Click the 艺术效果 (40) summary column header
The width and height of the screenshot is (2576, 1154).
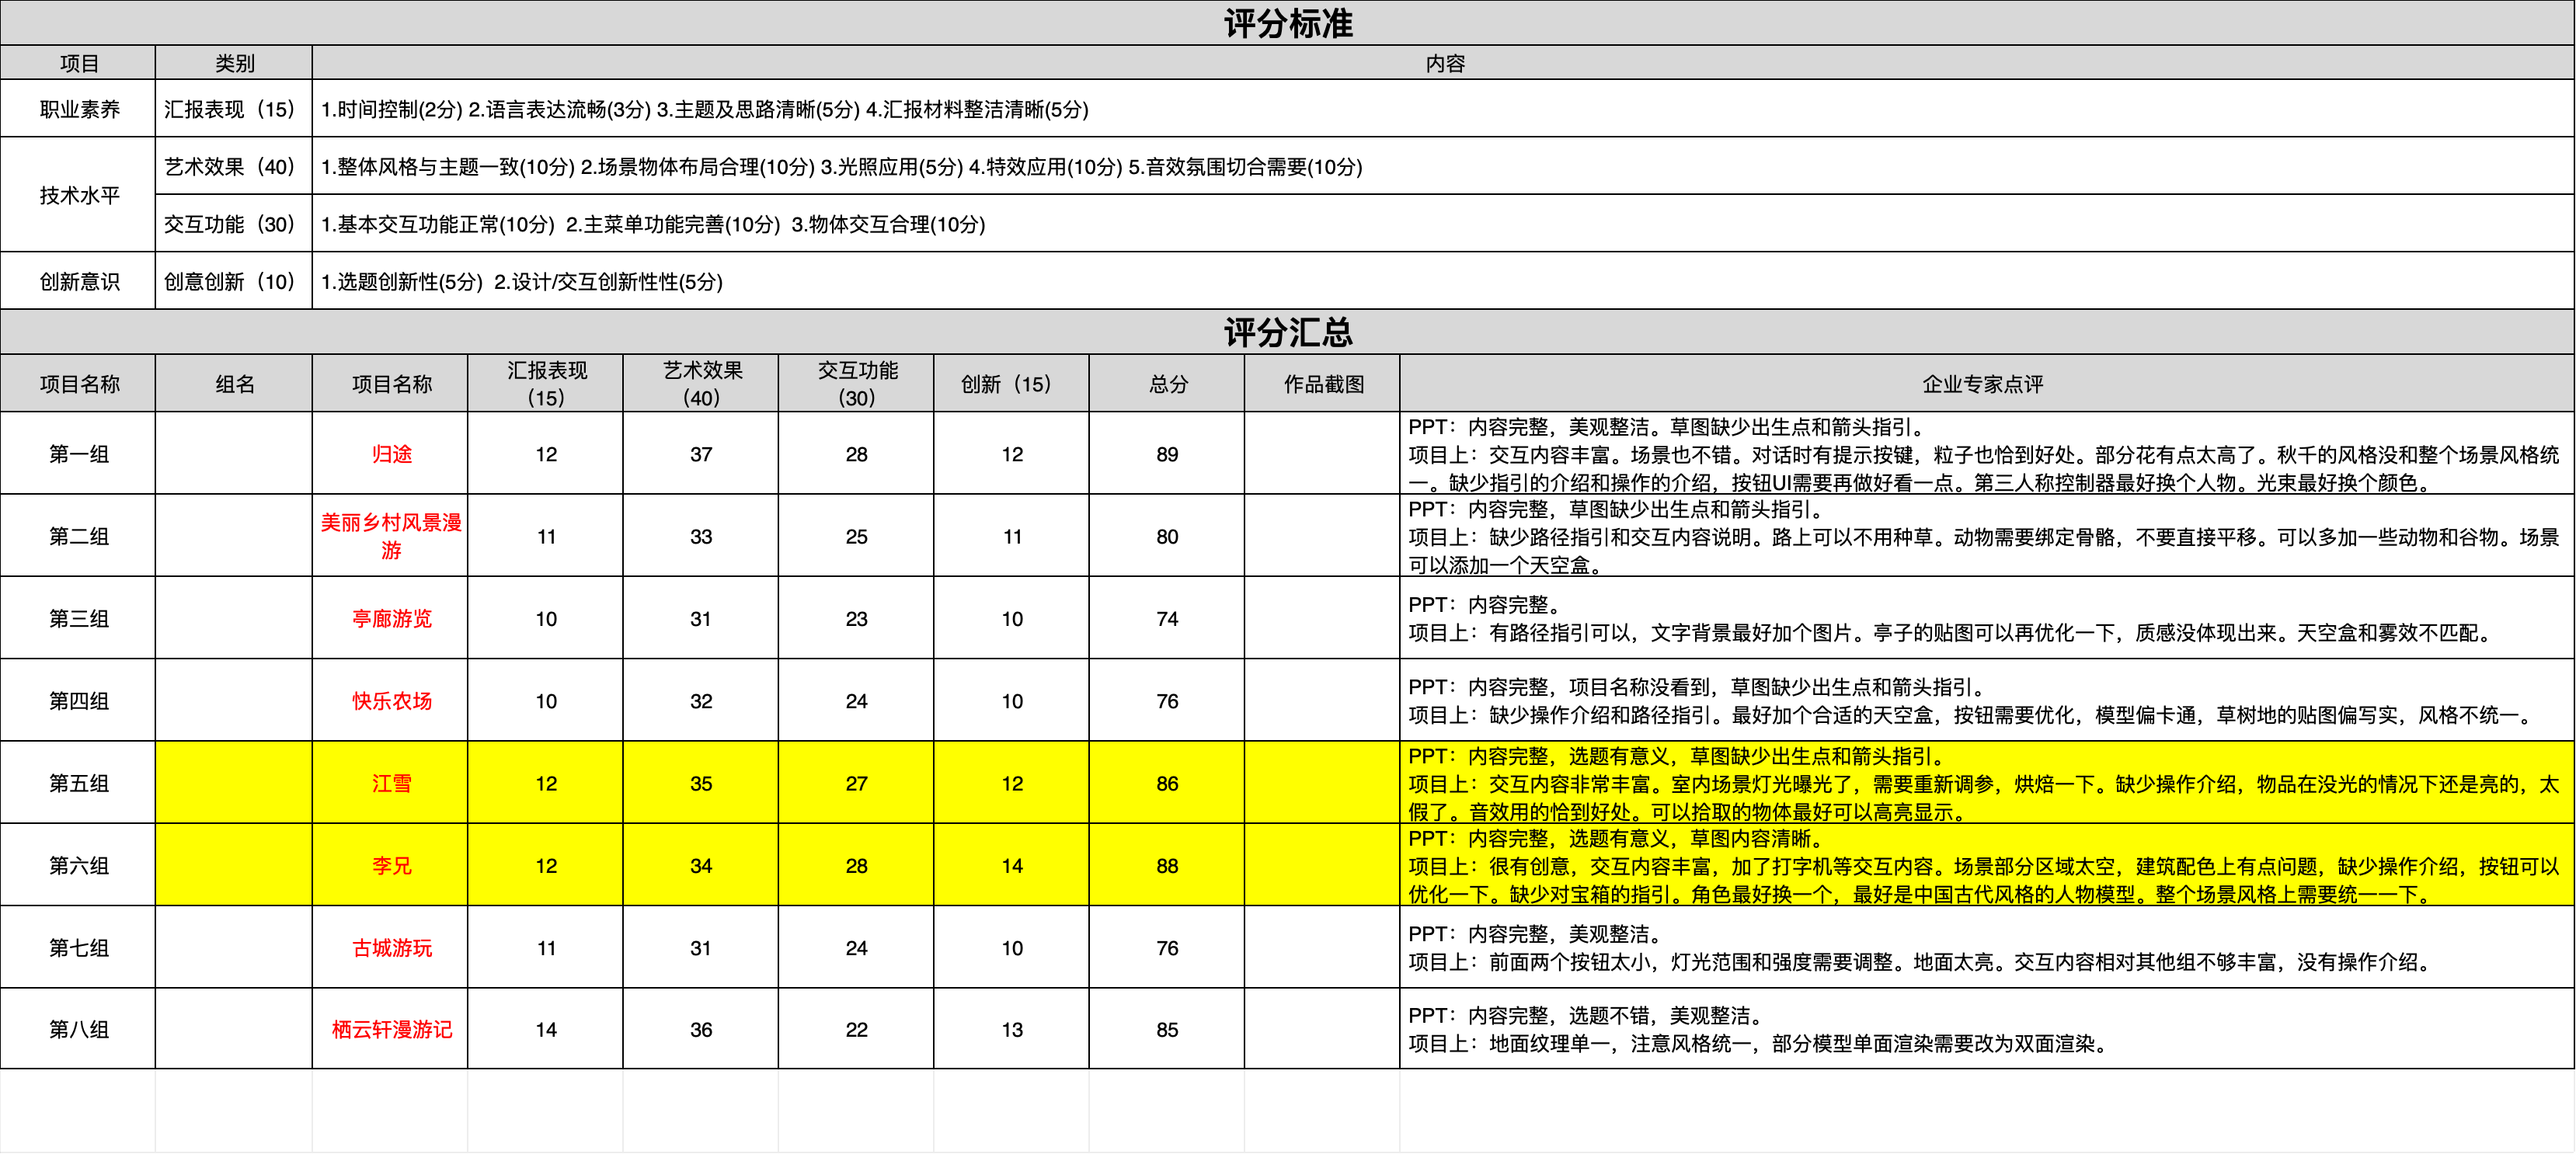click(x=701, y=384)
